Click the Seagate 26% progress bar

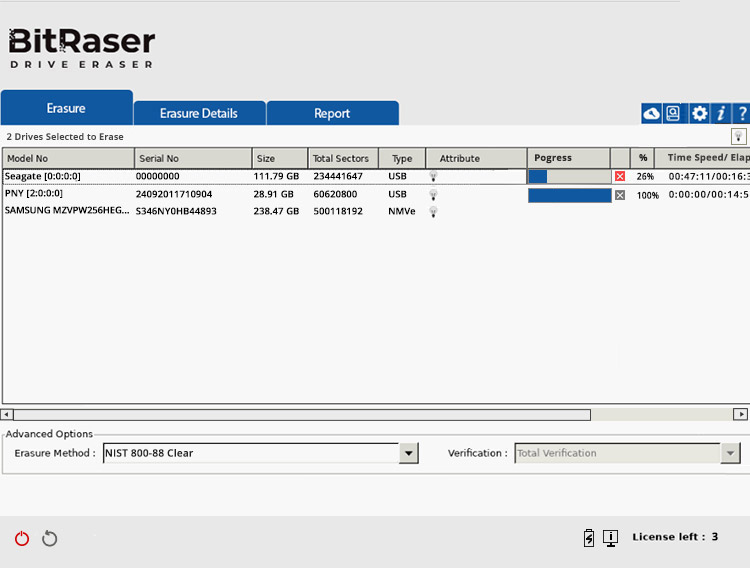(x=570, y=177)
